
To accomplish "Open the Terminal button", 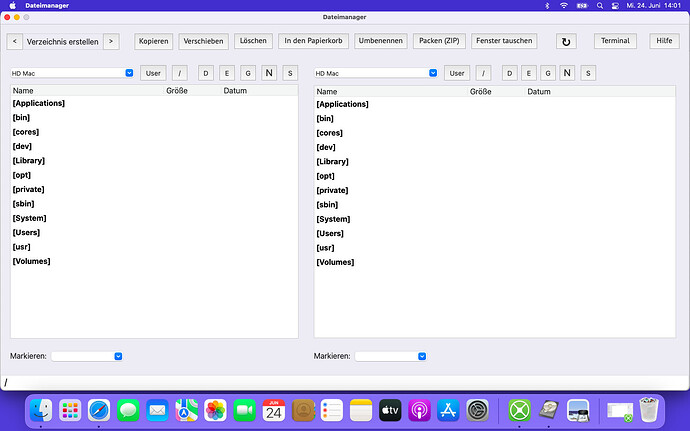I will click(615, 41).
